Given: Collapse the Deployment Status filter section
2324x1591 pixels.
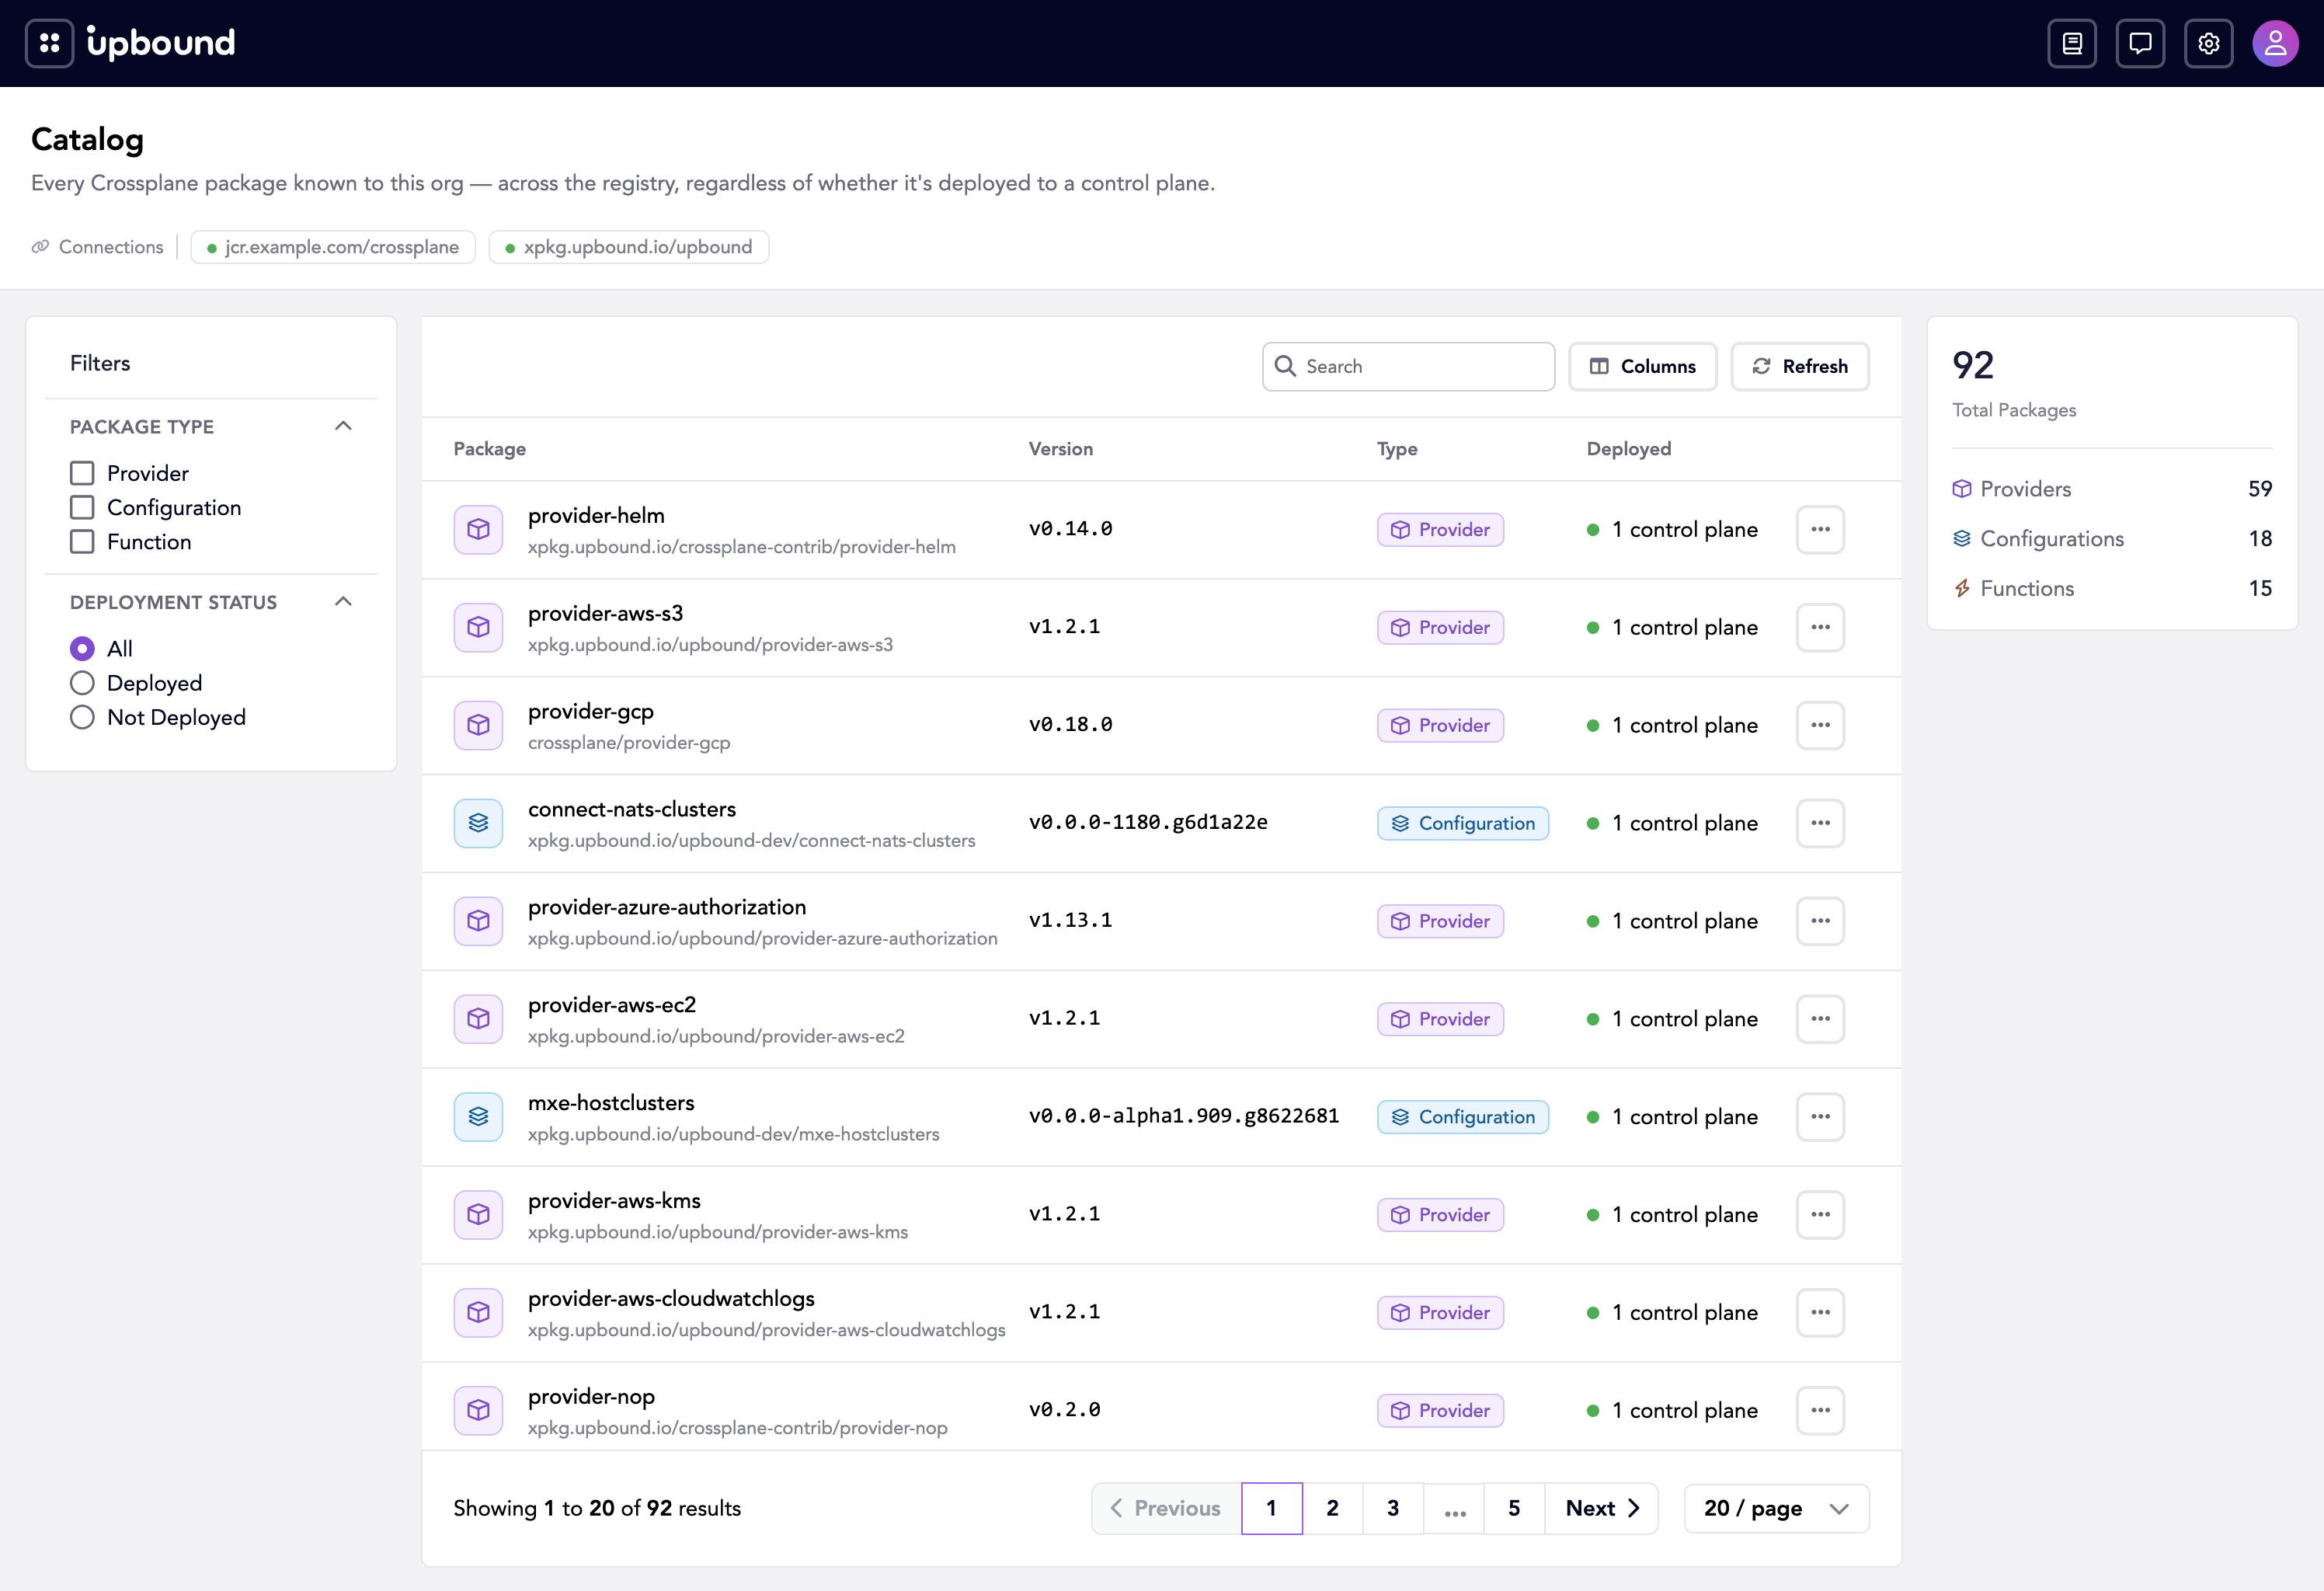Looking at the screenshot, I should [x=343, y=602].
